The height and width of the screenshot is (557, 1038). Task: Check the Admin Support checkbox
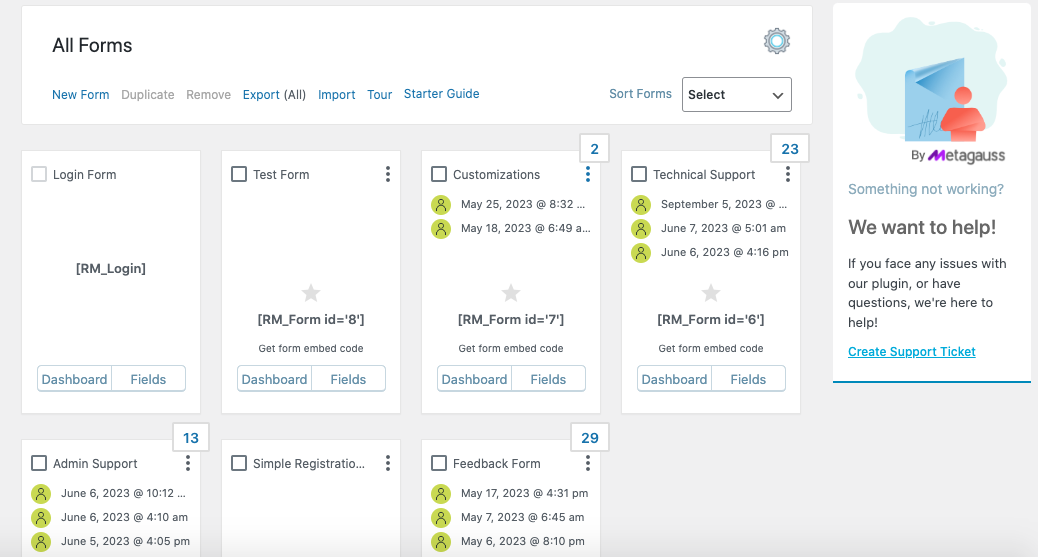coord(39,463)
